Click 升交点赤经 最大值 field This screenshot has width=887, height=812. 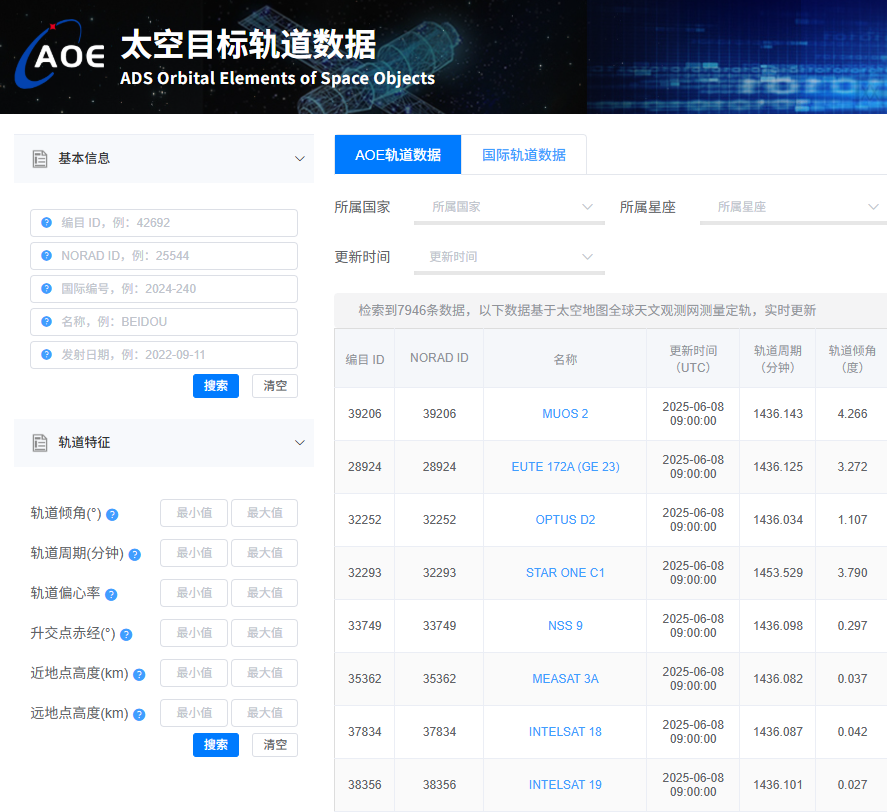coord(264,633)
